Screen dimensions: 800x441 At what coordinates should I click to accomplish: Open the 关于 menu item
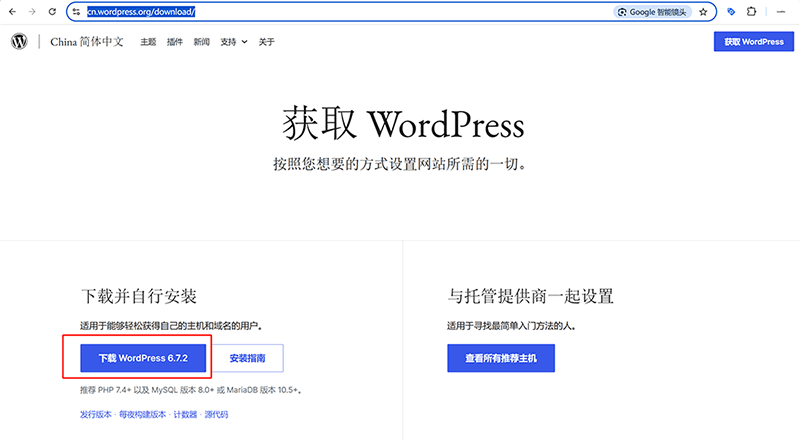click(x=266, y=42)
